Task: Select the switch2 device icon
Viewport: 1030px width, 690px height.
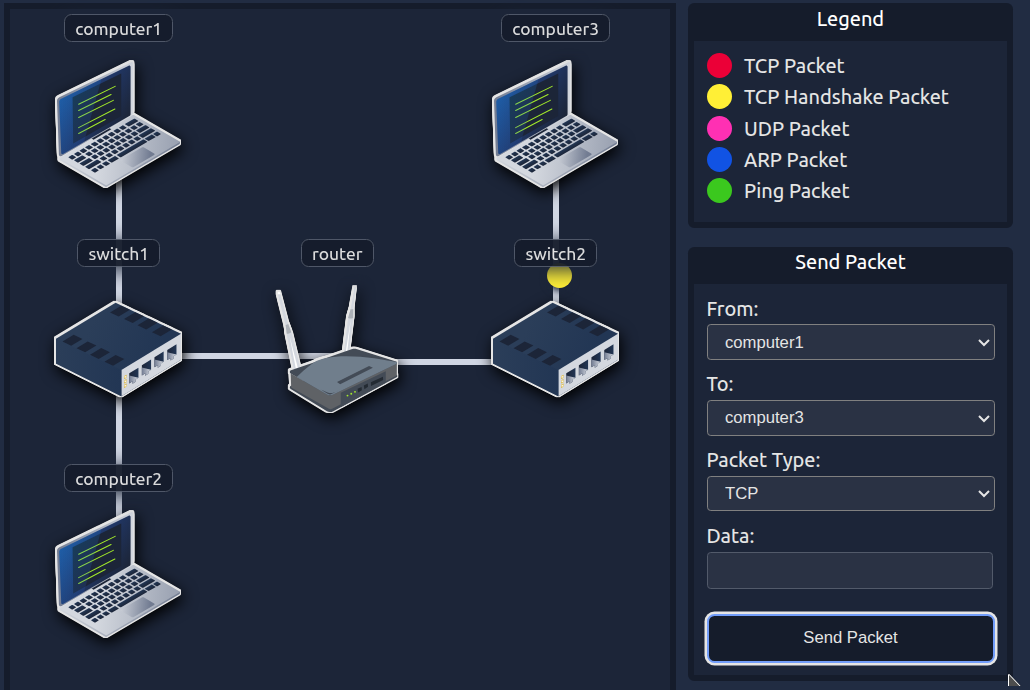Action: coord(555,347)
